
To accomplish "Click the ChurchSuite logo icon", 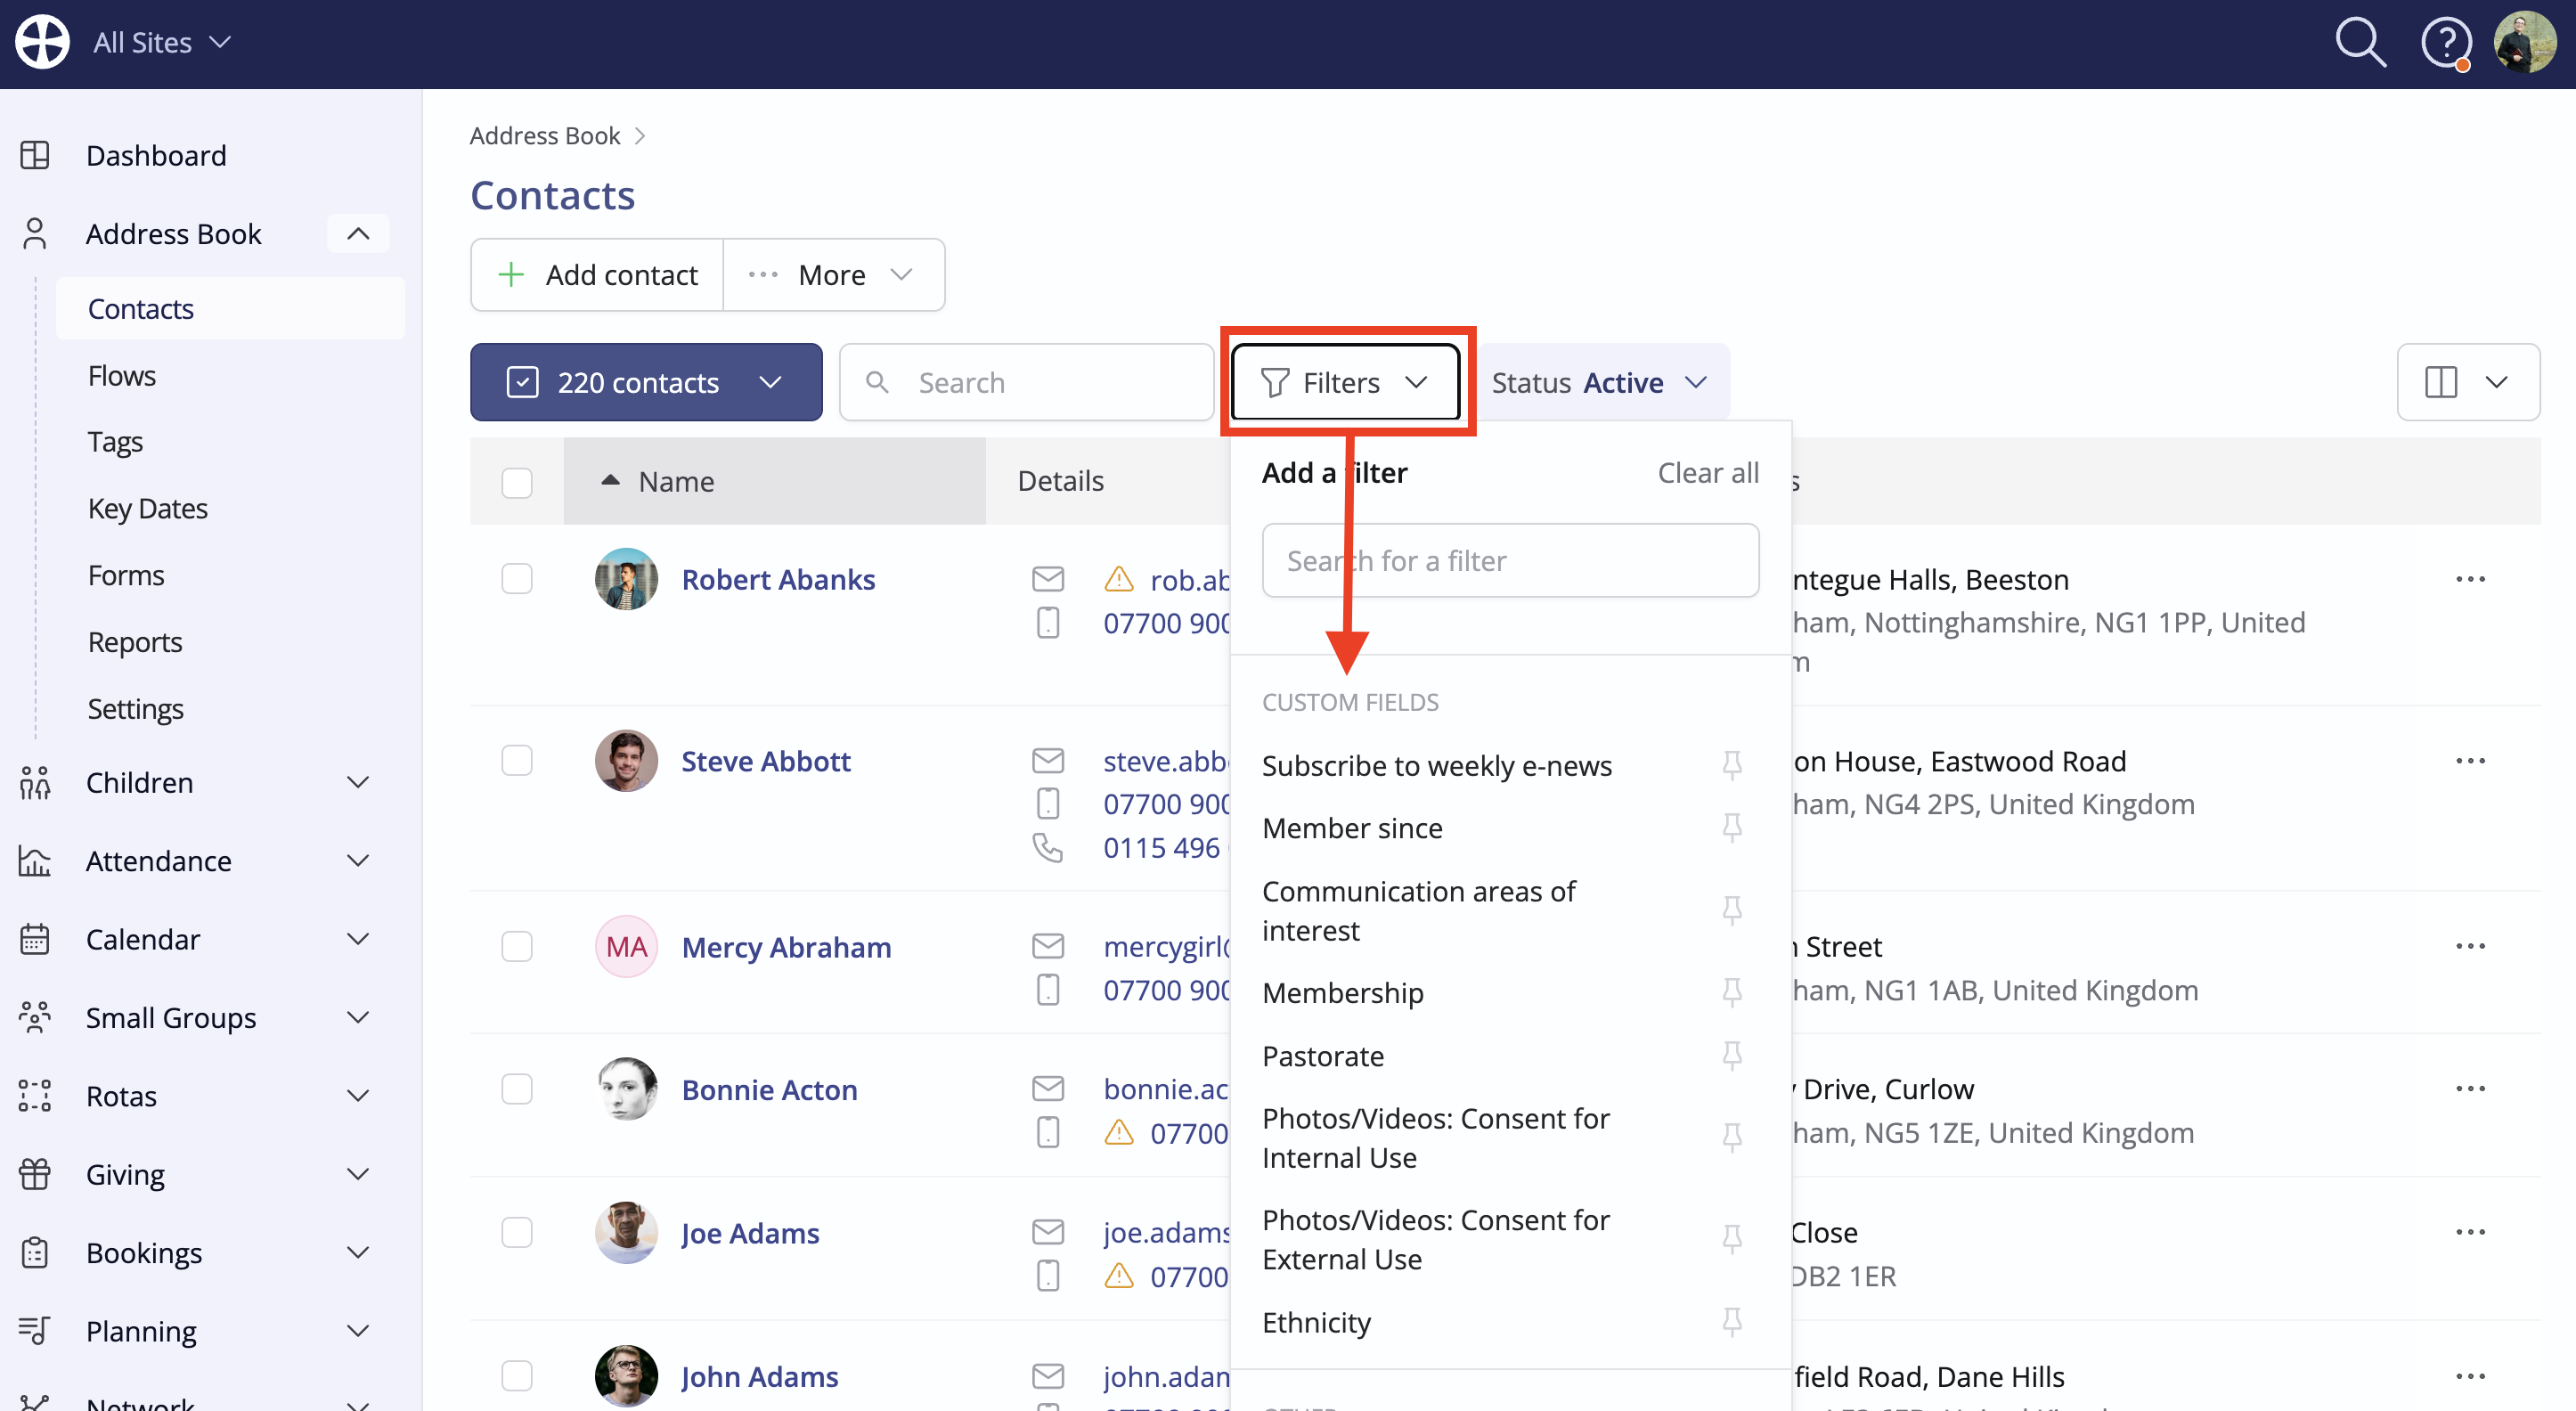I will click(42, 42).
